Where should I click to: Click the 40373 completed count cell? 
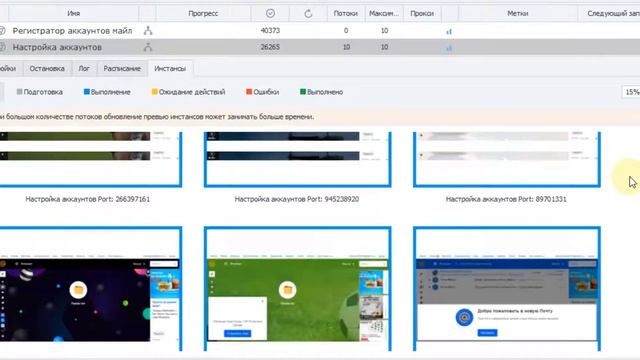tap(270, 31)
